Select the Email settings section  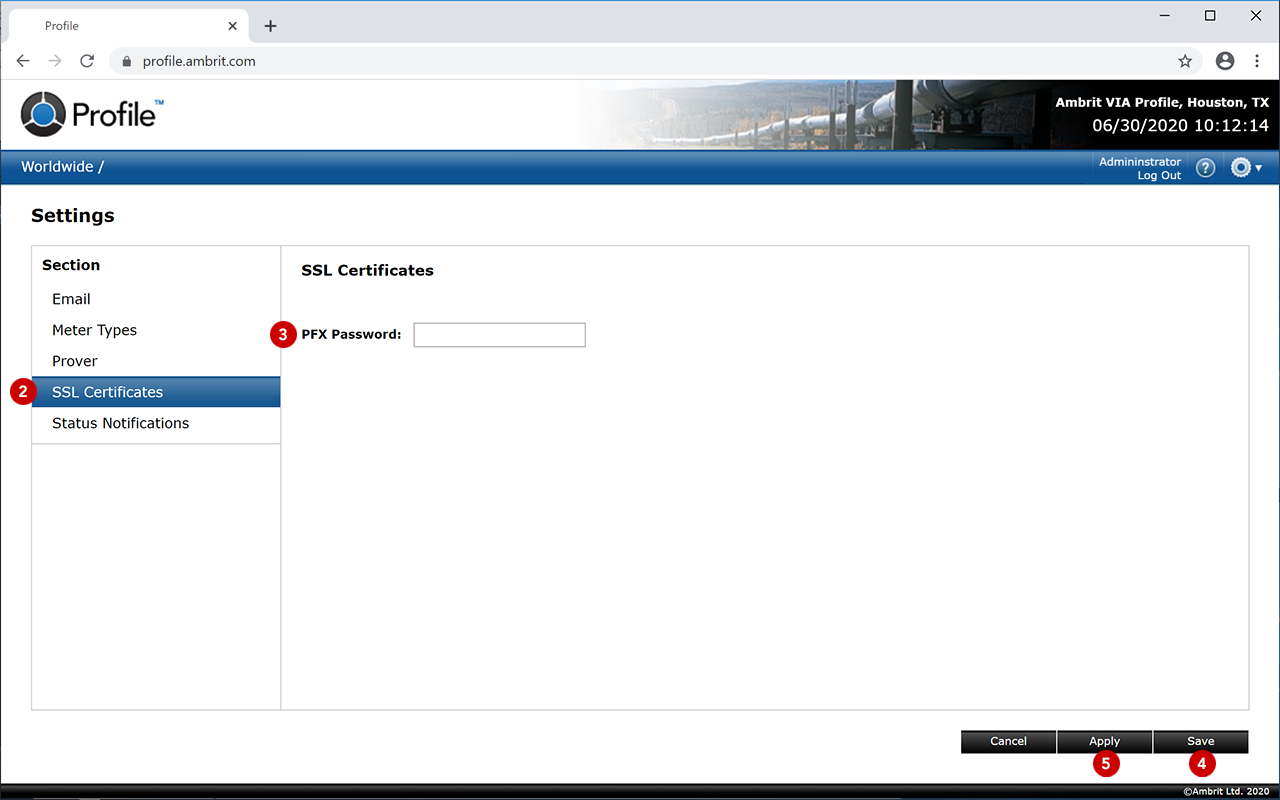(156, 299)
